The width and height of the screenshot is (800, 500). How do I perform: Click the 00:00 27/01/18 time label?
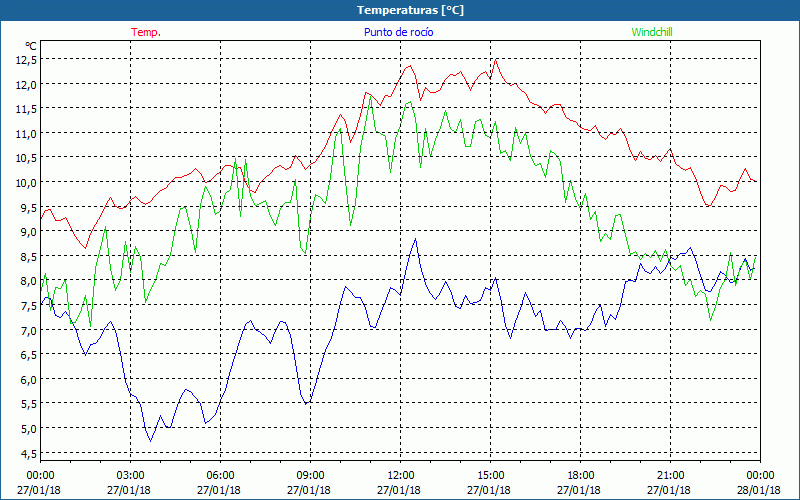pyautogui.click(x=40, y=483)
